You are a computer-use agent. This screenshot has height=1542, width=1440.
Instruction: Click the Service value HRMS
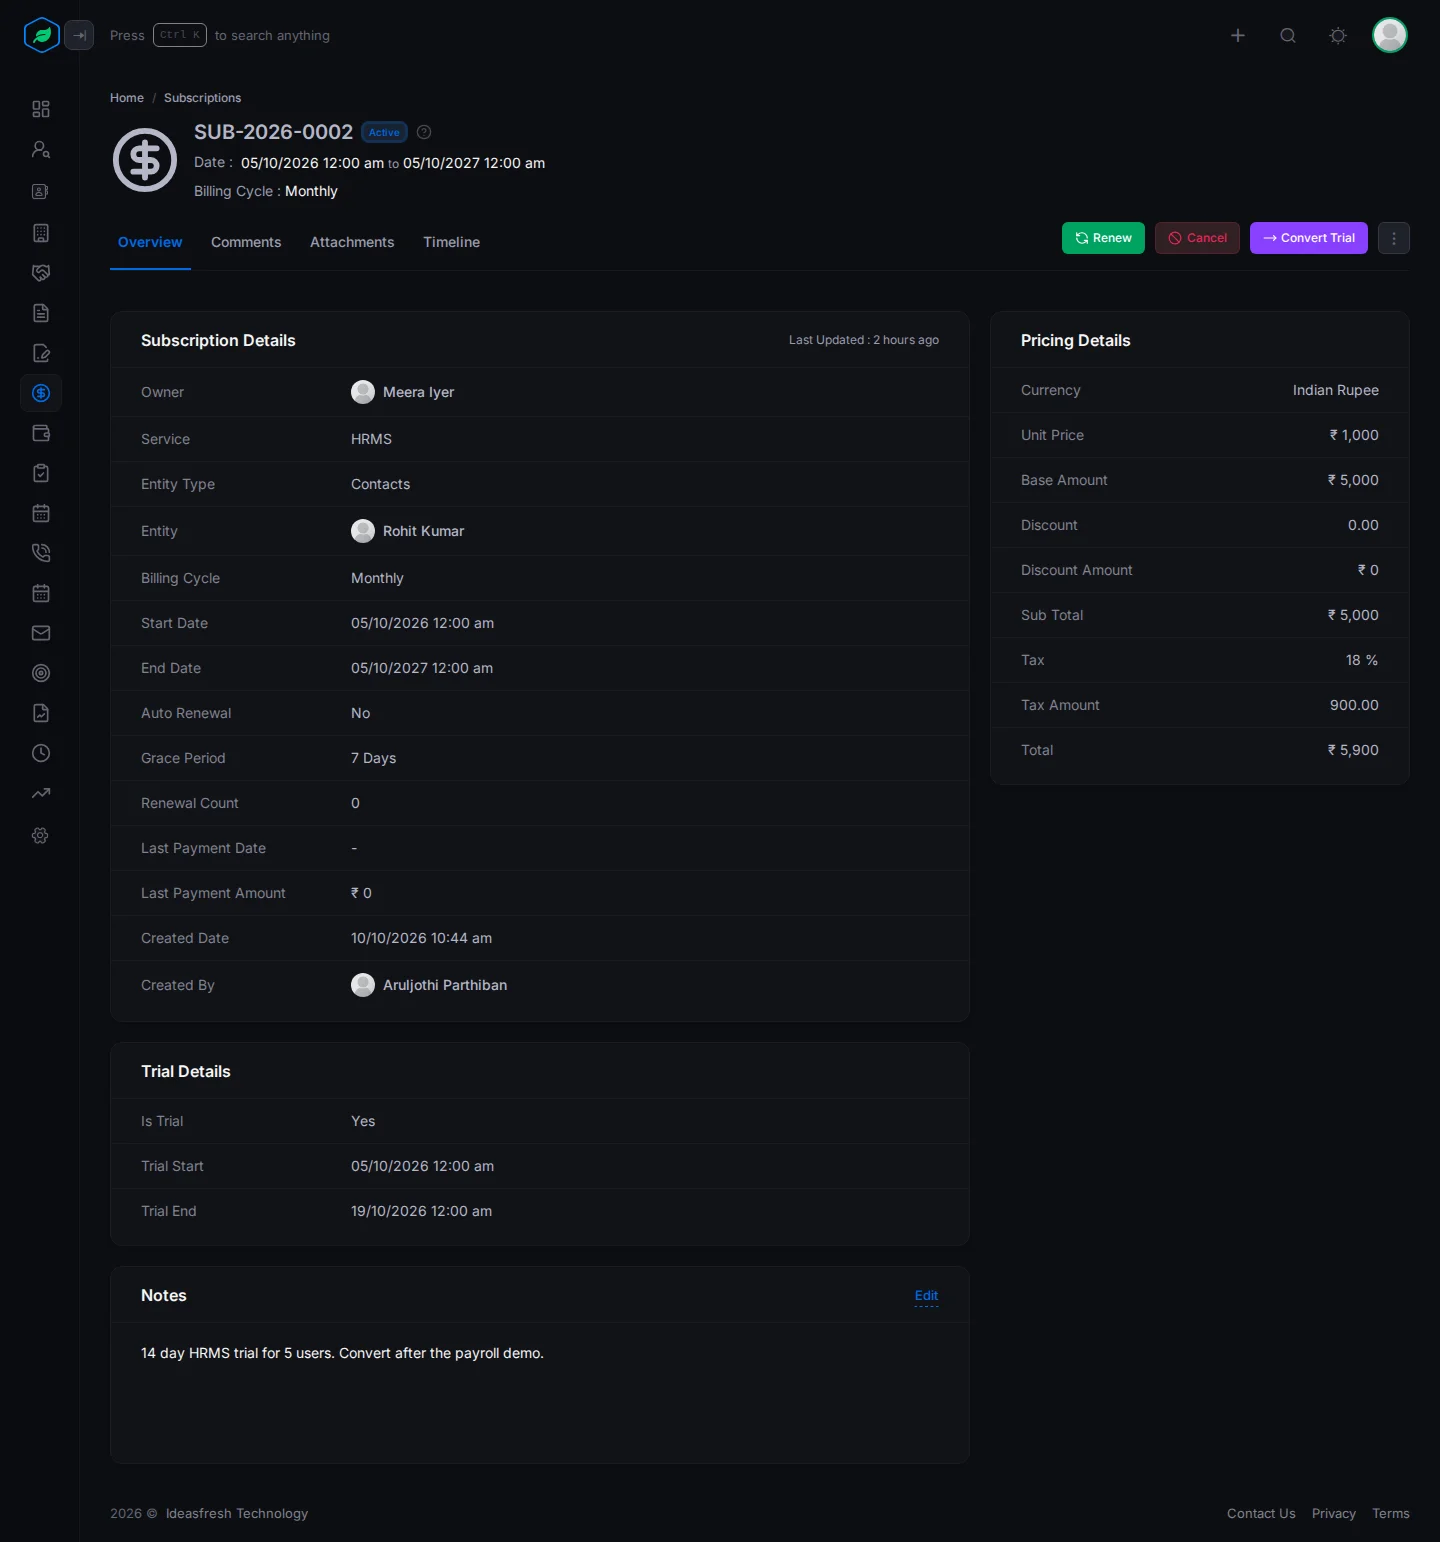(x=371, y=439)
